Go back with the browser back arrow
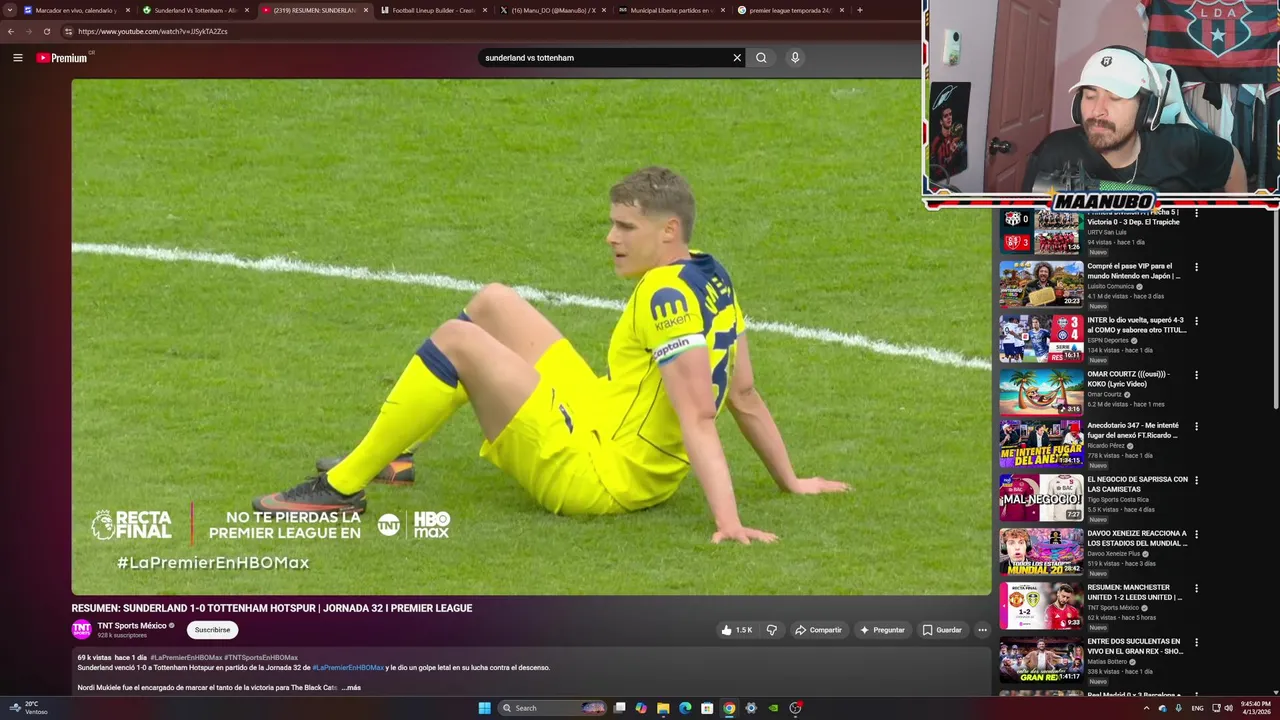The height and width of the screenshot is (720, 1280). [x=11, y=31]
